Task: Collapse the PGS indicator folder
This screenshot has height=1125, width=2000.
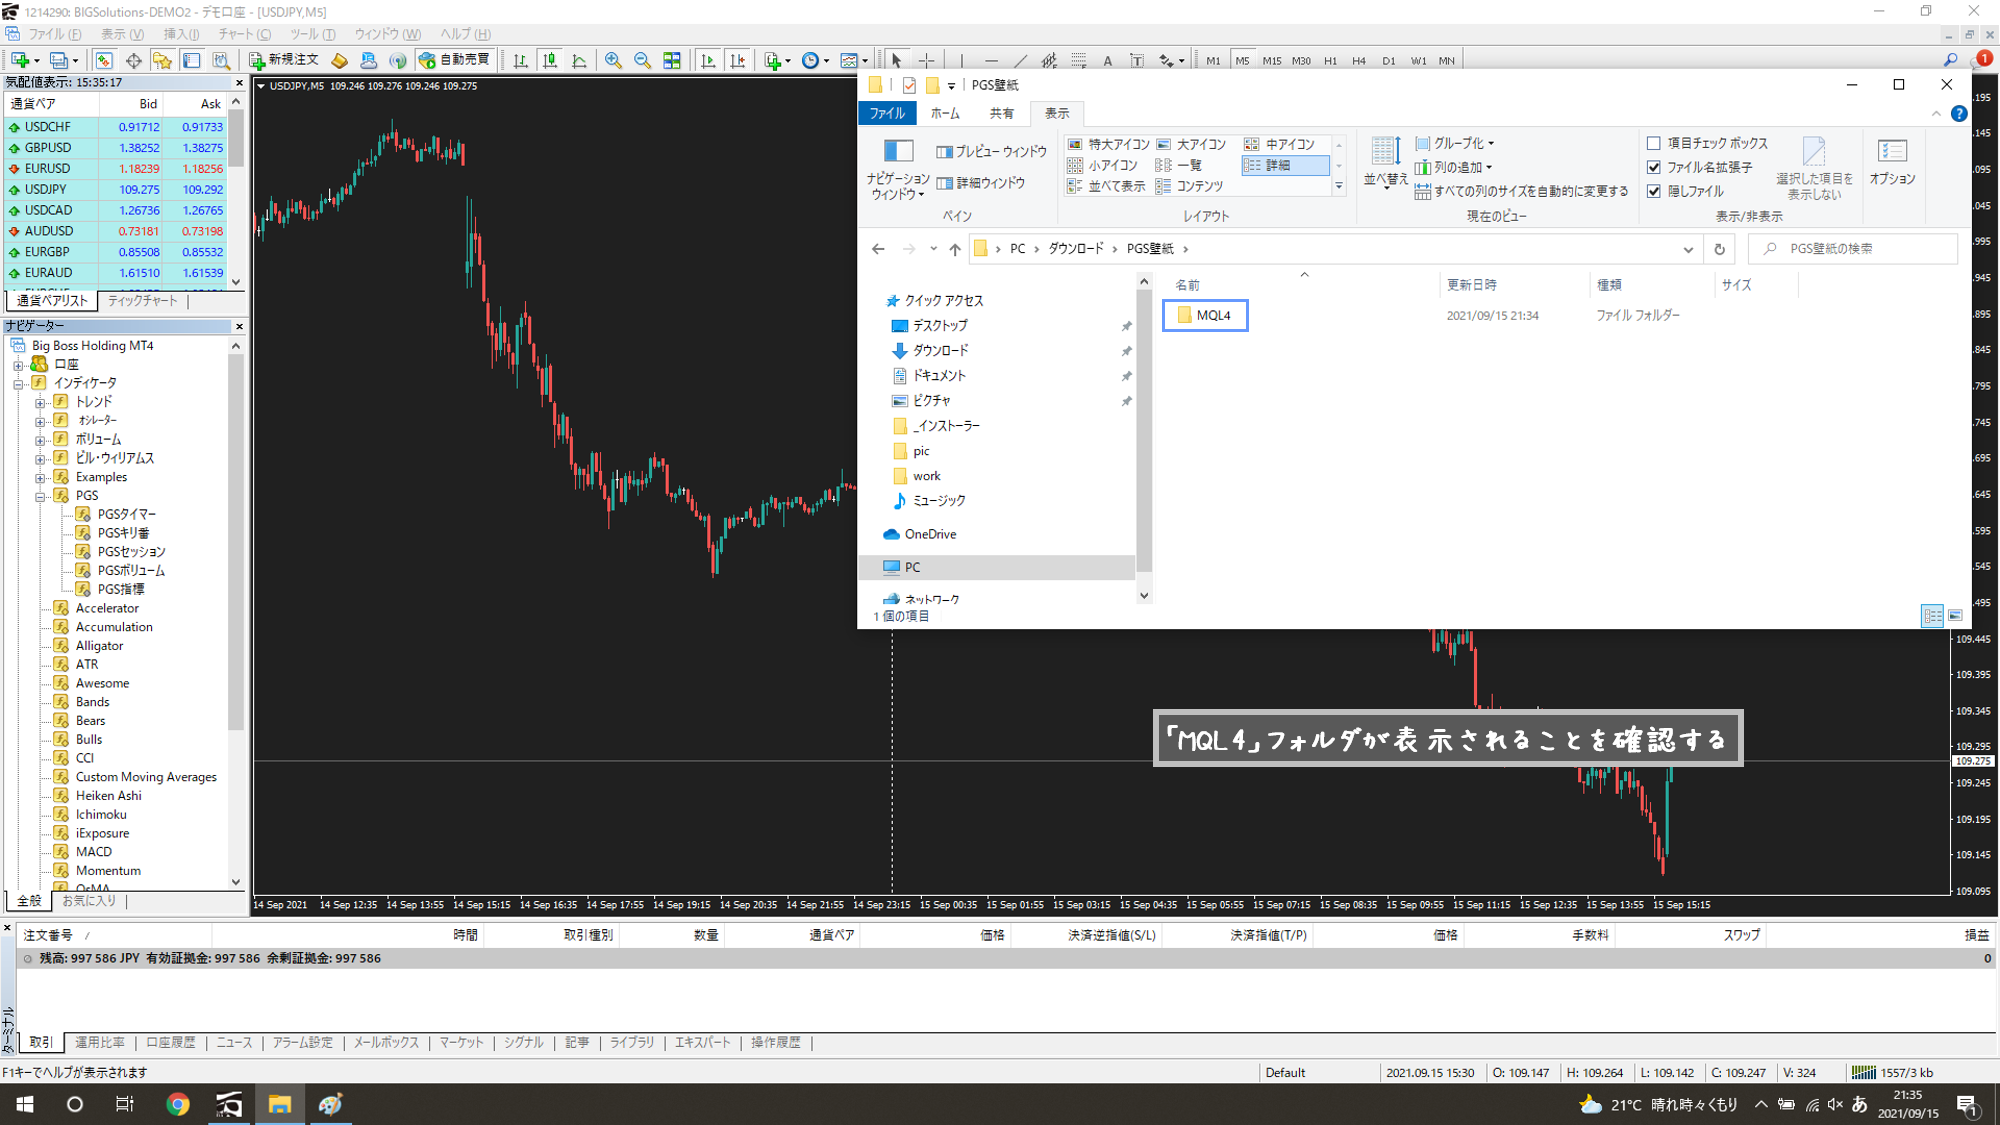Action: 40,496
